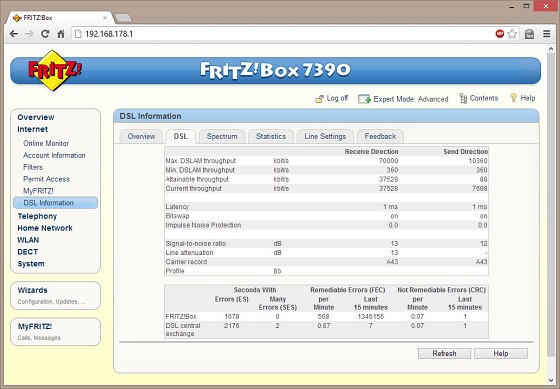Open the extension icon next to the star

click(x=529, y=34)
